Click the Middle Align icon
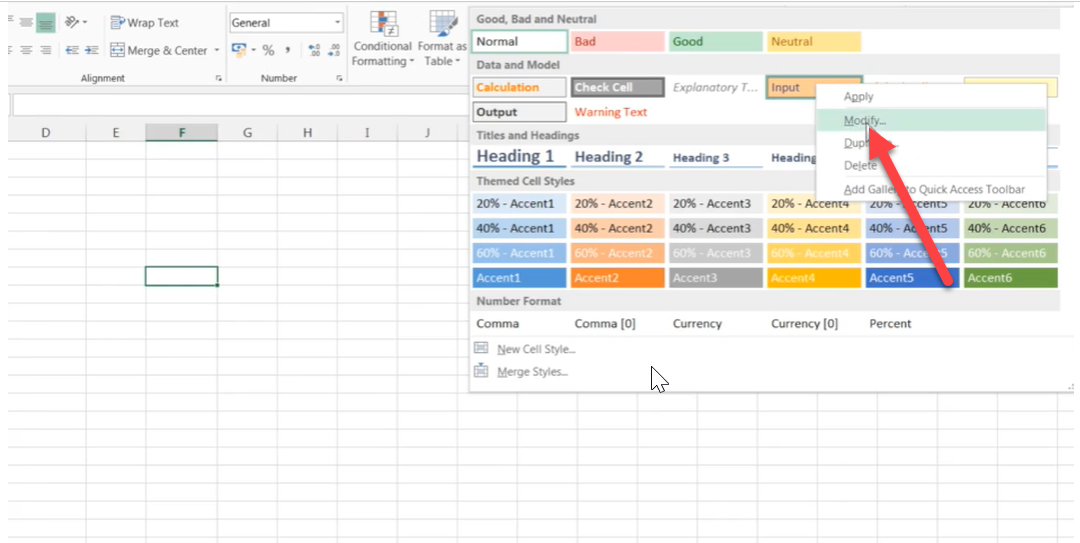1080x543 pixels. (26, 23)
